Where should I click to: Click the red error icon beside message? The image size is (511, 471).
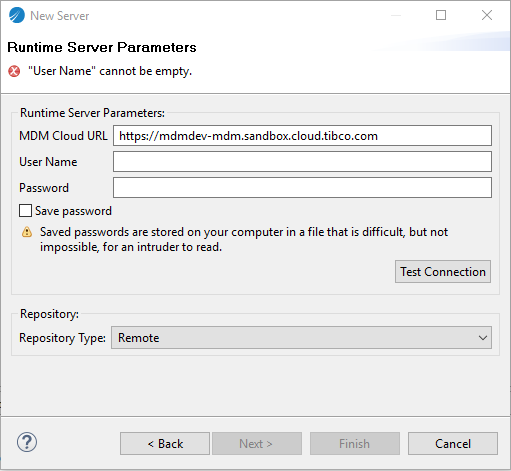[x=14, y=71]
